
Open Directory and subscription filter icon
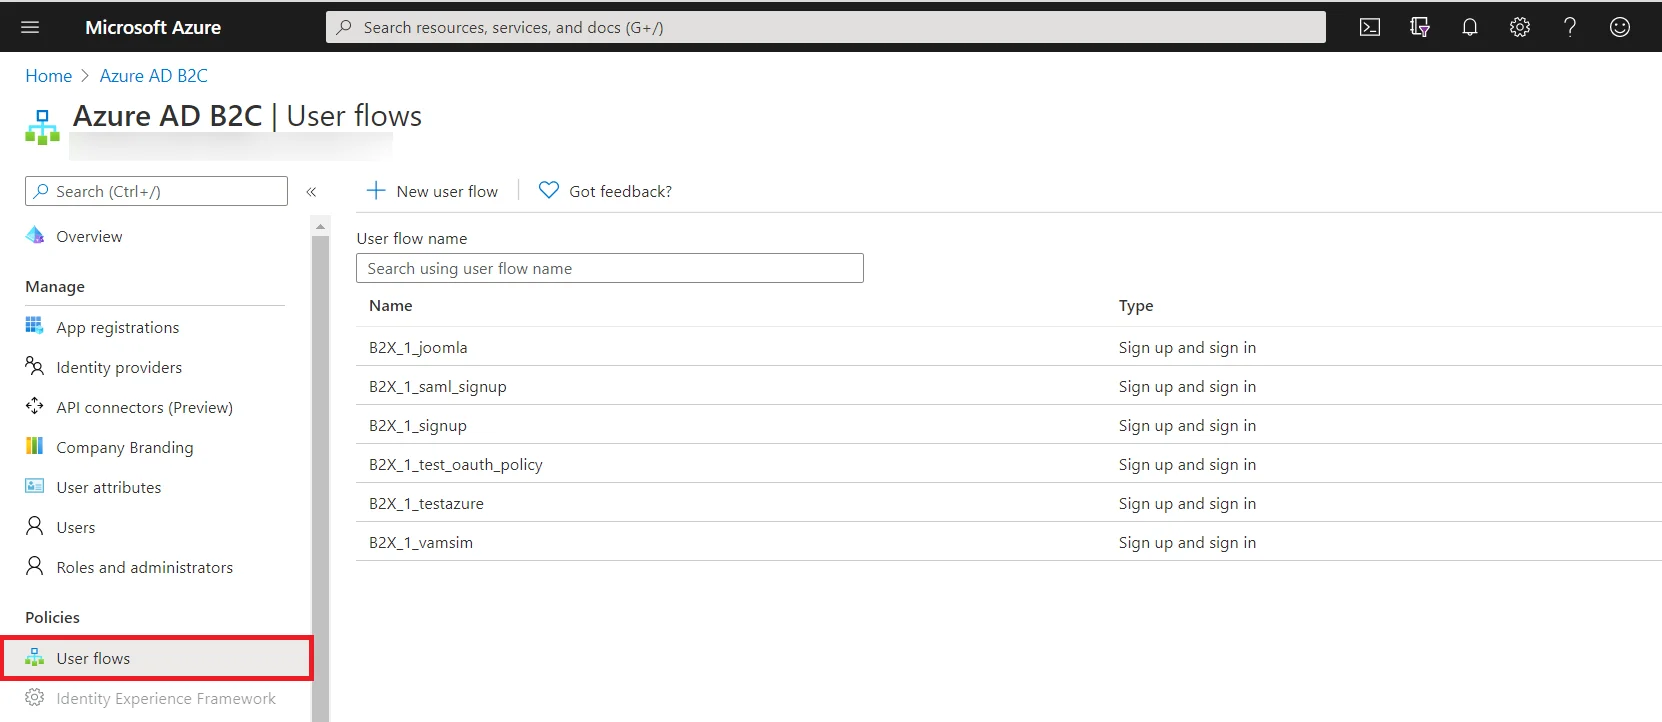coord(1420,27)
